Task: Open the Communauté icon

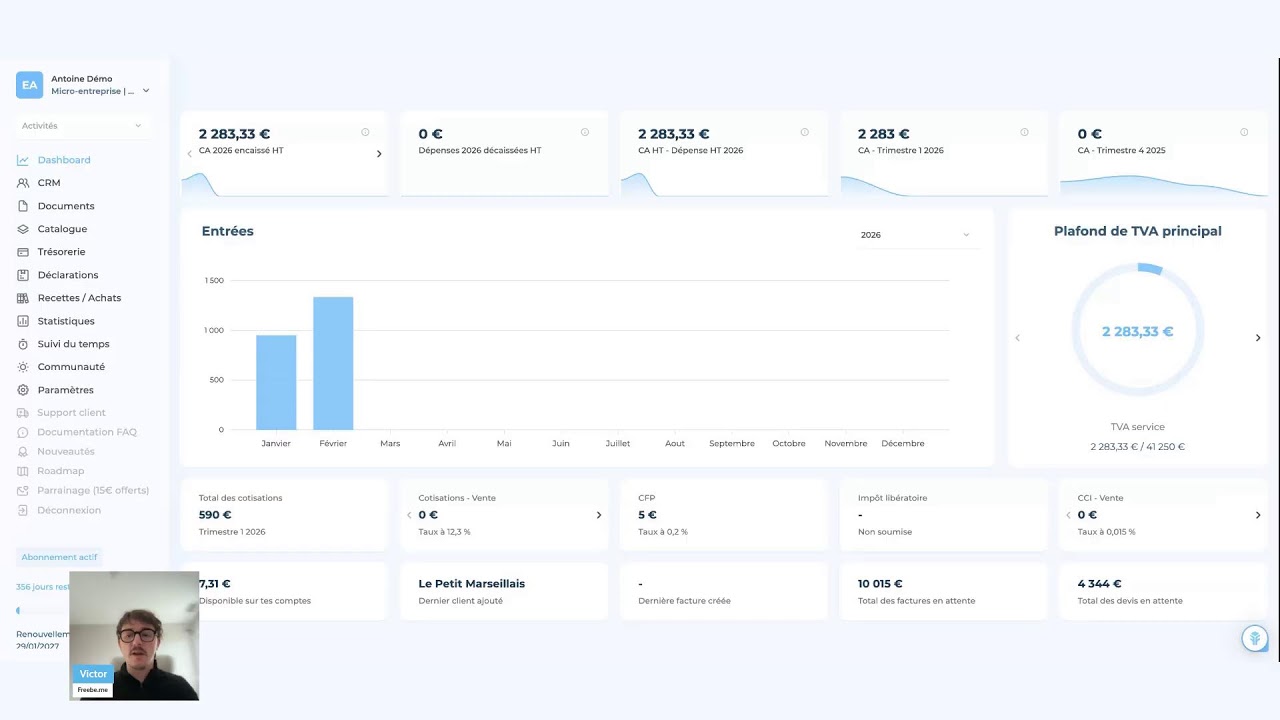Action: coord(23,367)
